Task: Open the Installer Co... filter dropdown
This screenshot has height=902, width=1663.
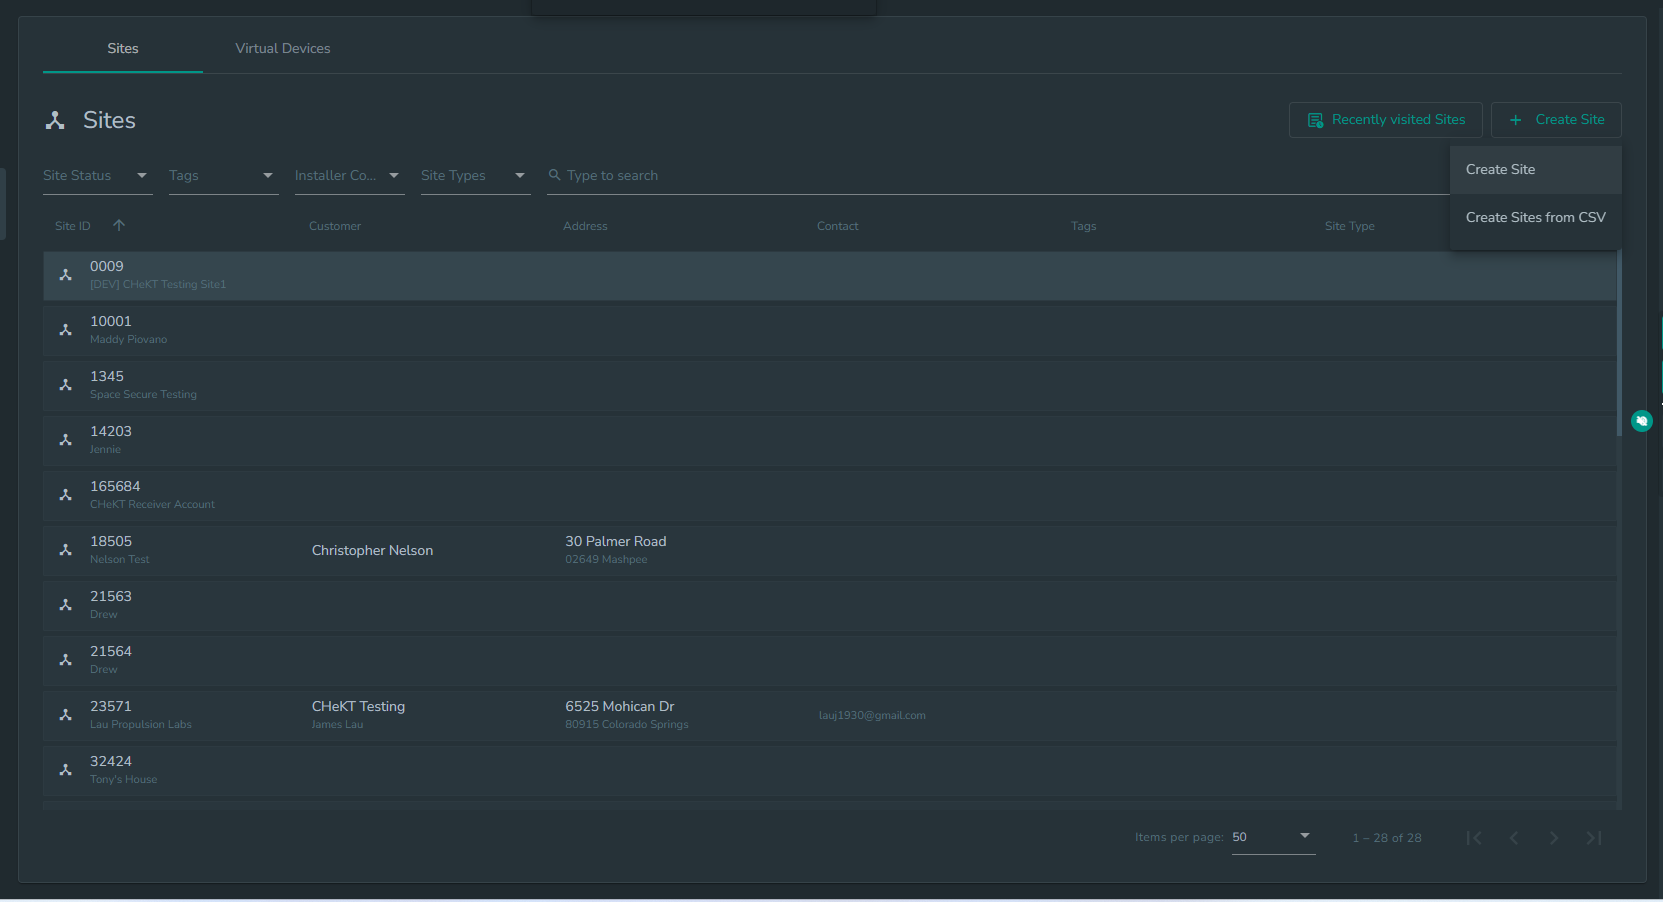Action: click(349, 176)
